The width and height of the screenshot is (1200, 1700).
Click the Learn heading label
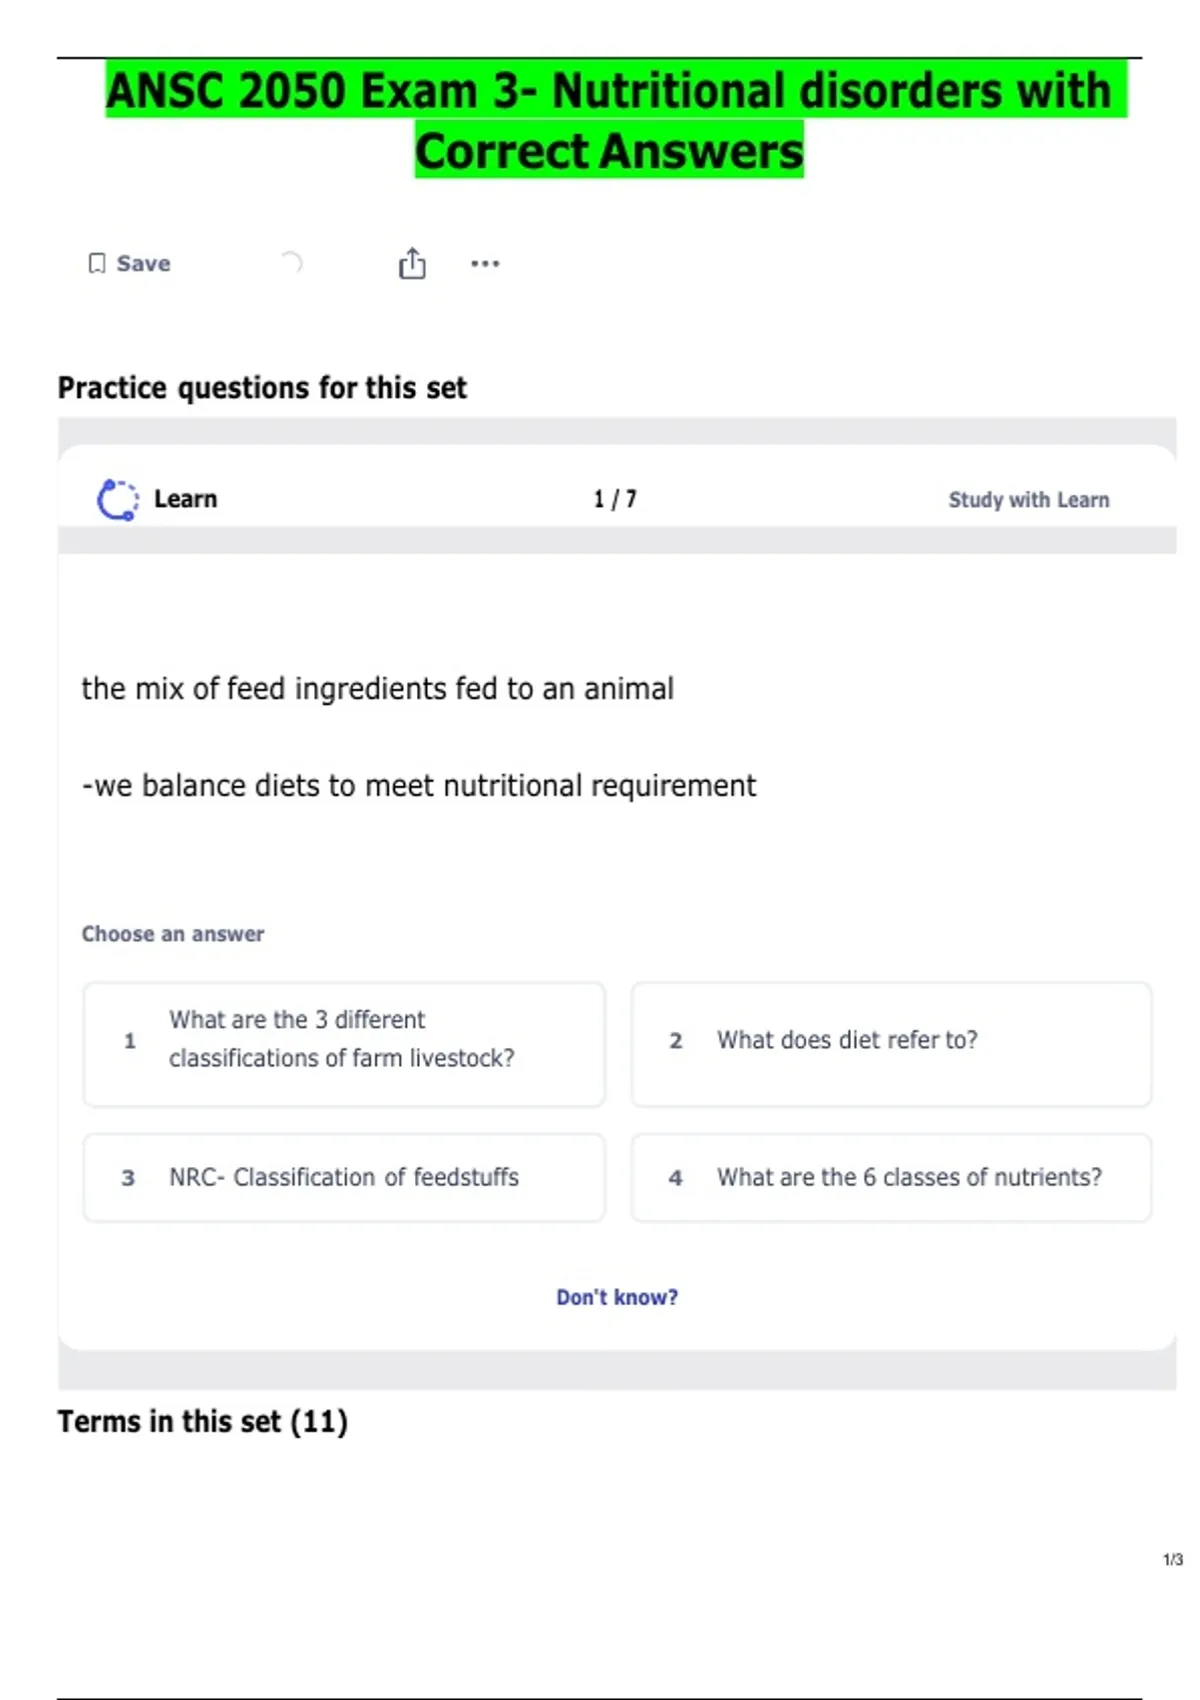pyautogui.click(x=185, y=499)
